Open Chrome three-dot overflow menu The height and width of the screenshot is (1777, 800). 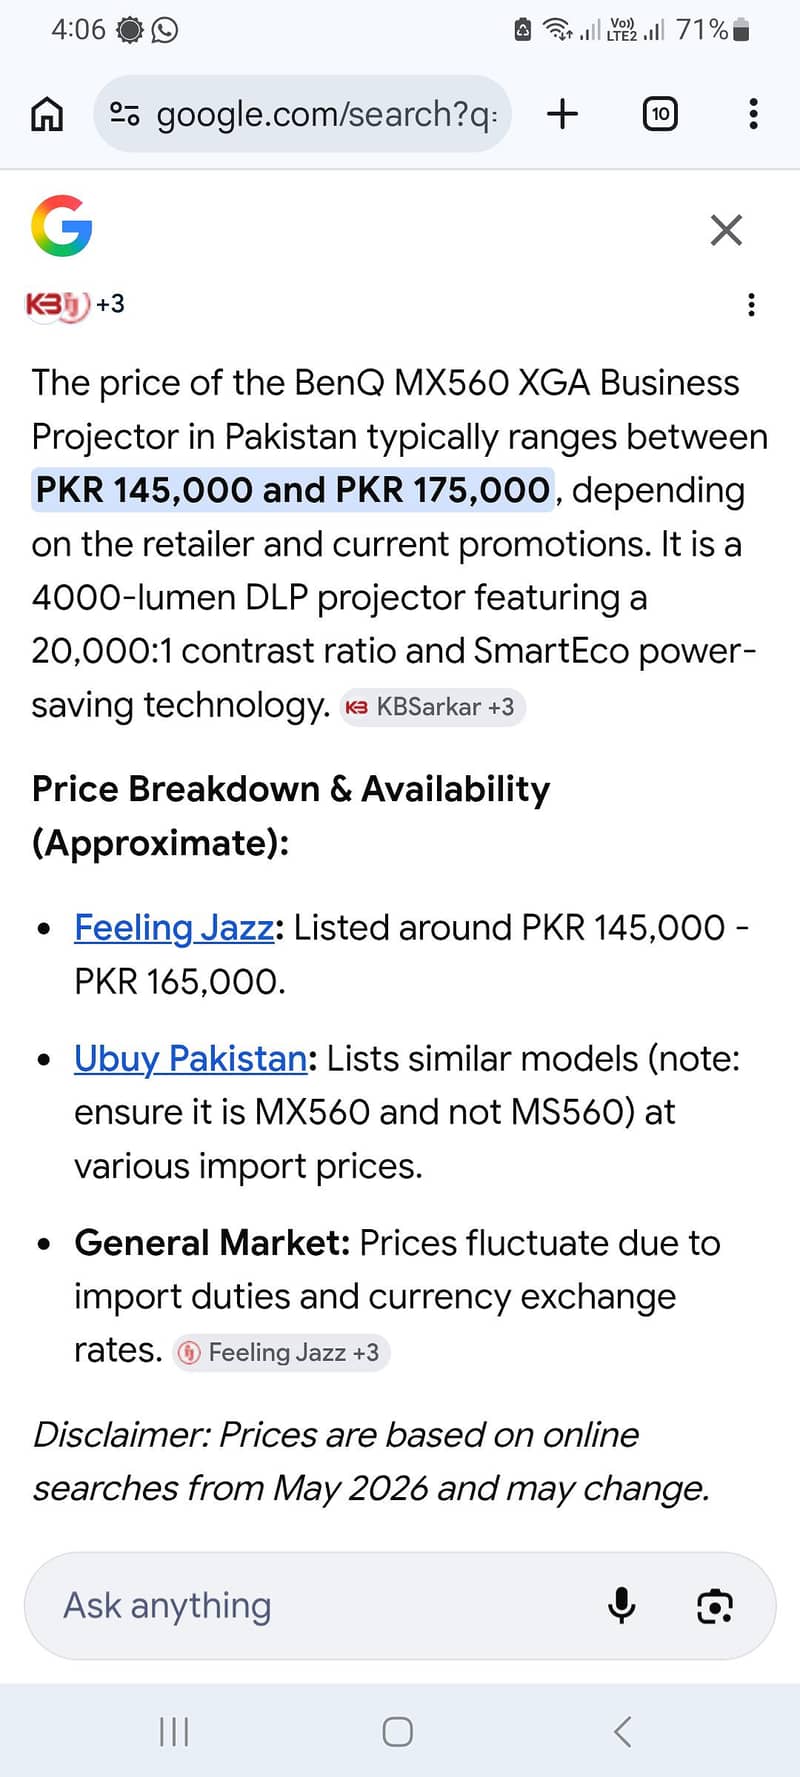click(753, 114)
